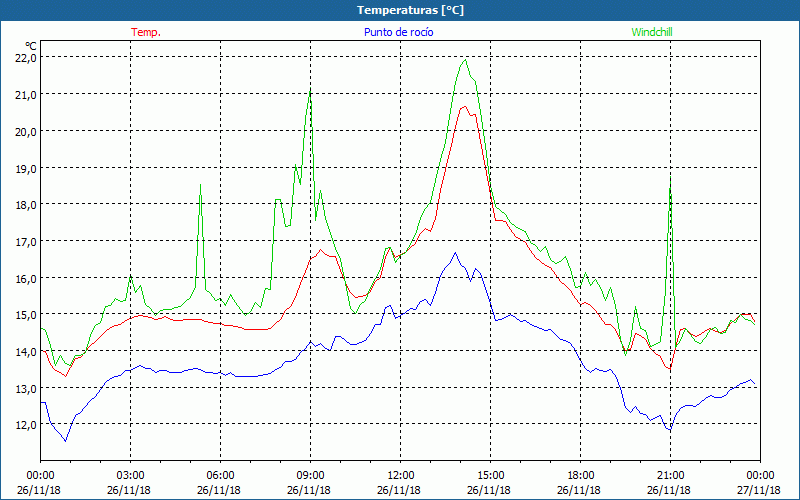800x500 pixels.
Task: Click the 21:00 time axis label
Action: click(670, 476)
